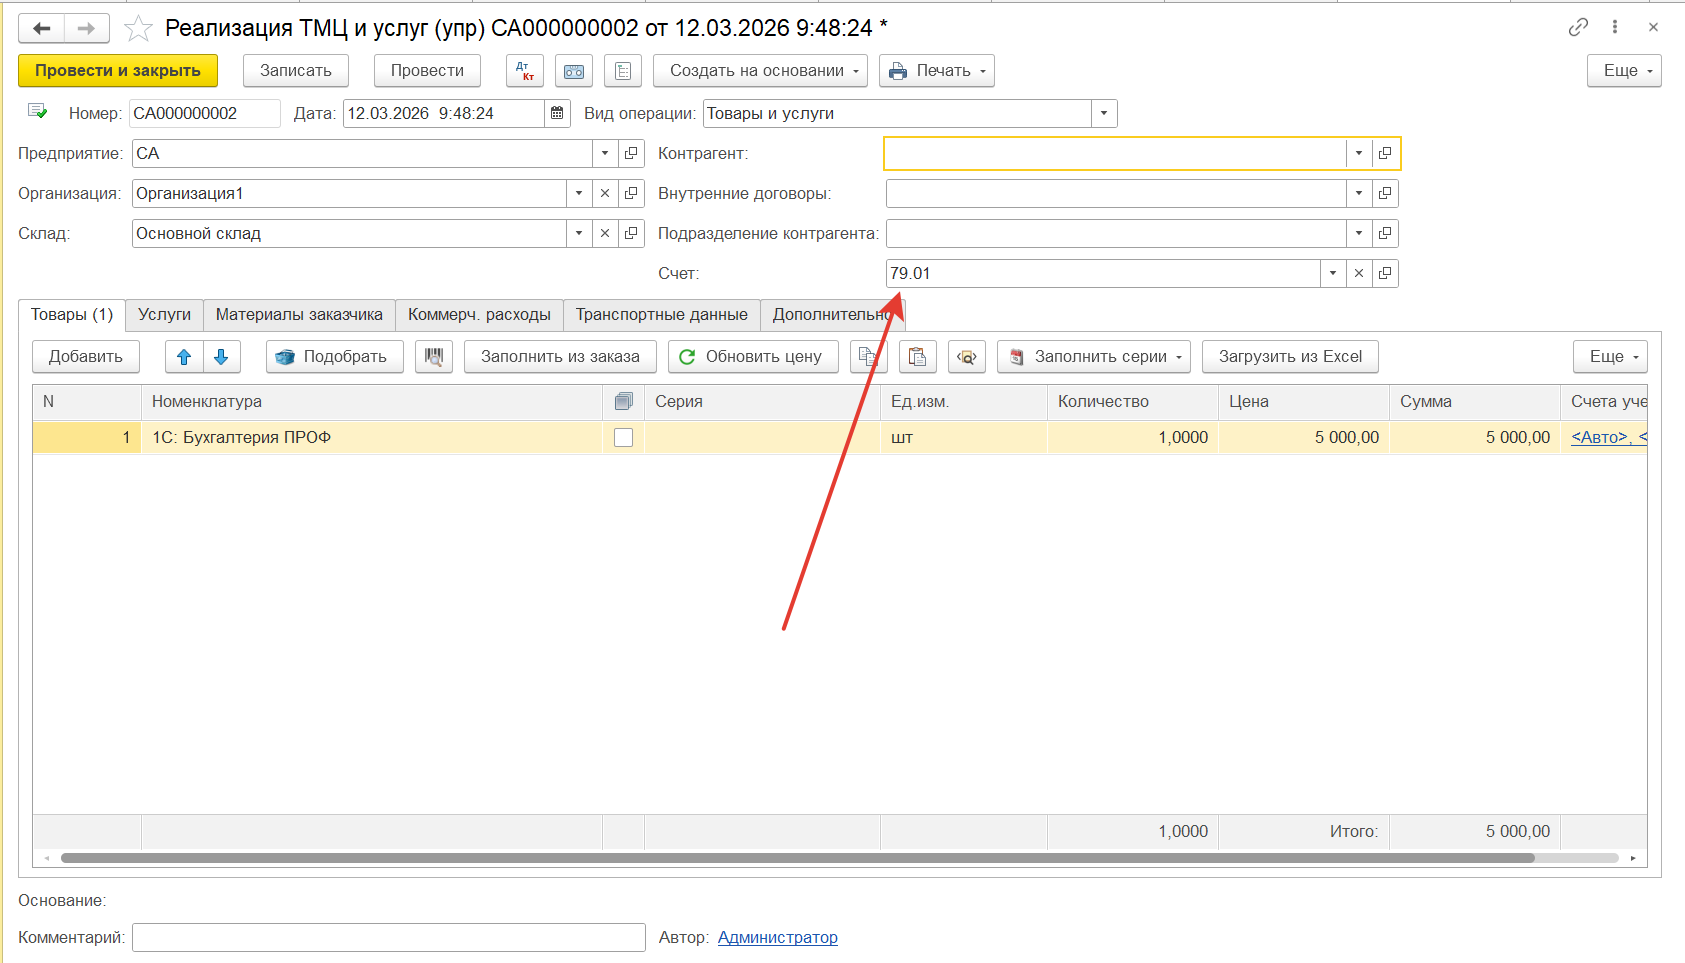Move table row up with blue arrow

click(184, 357)
